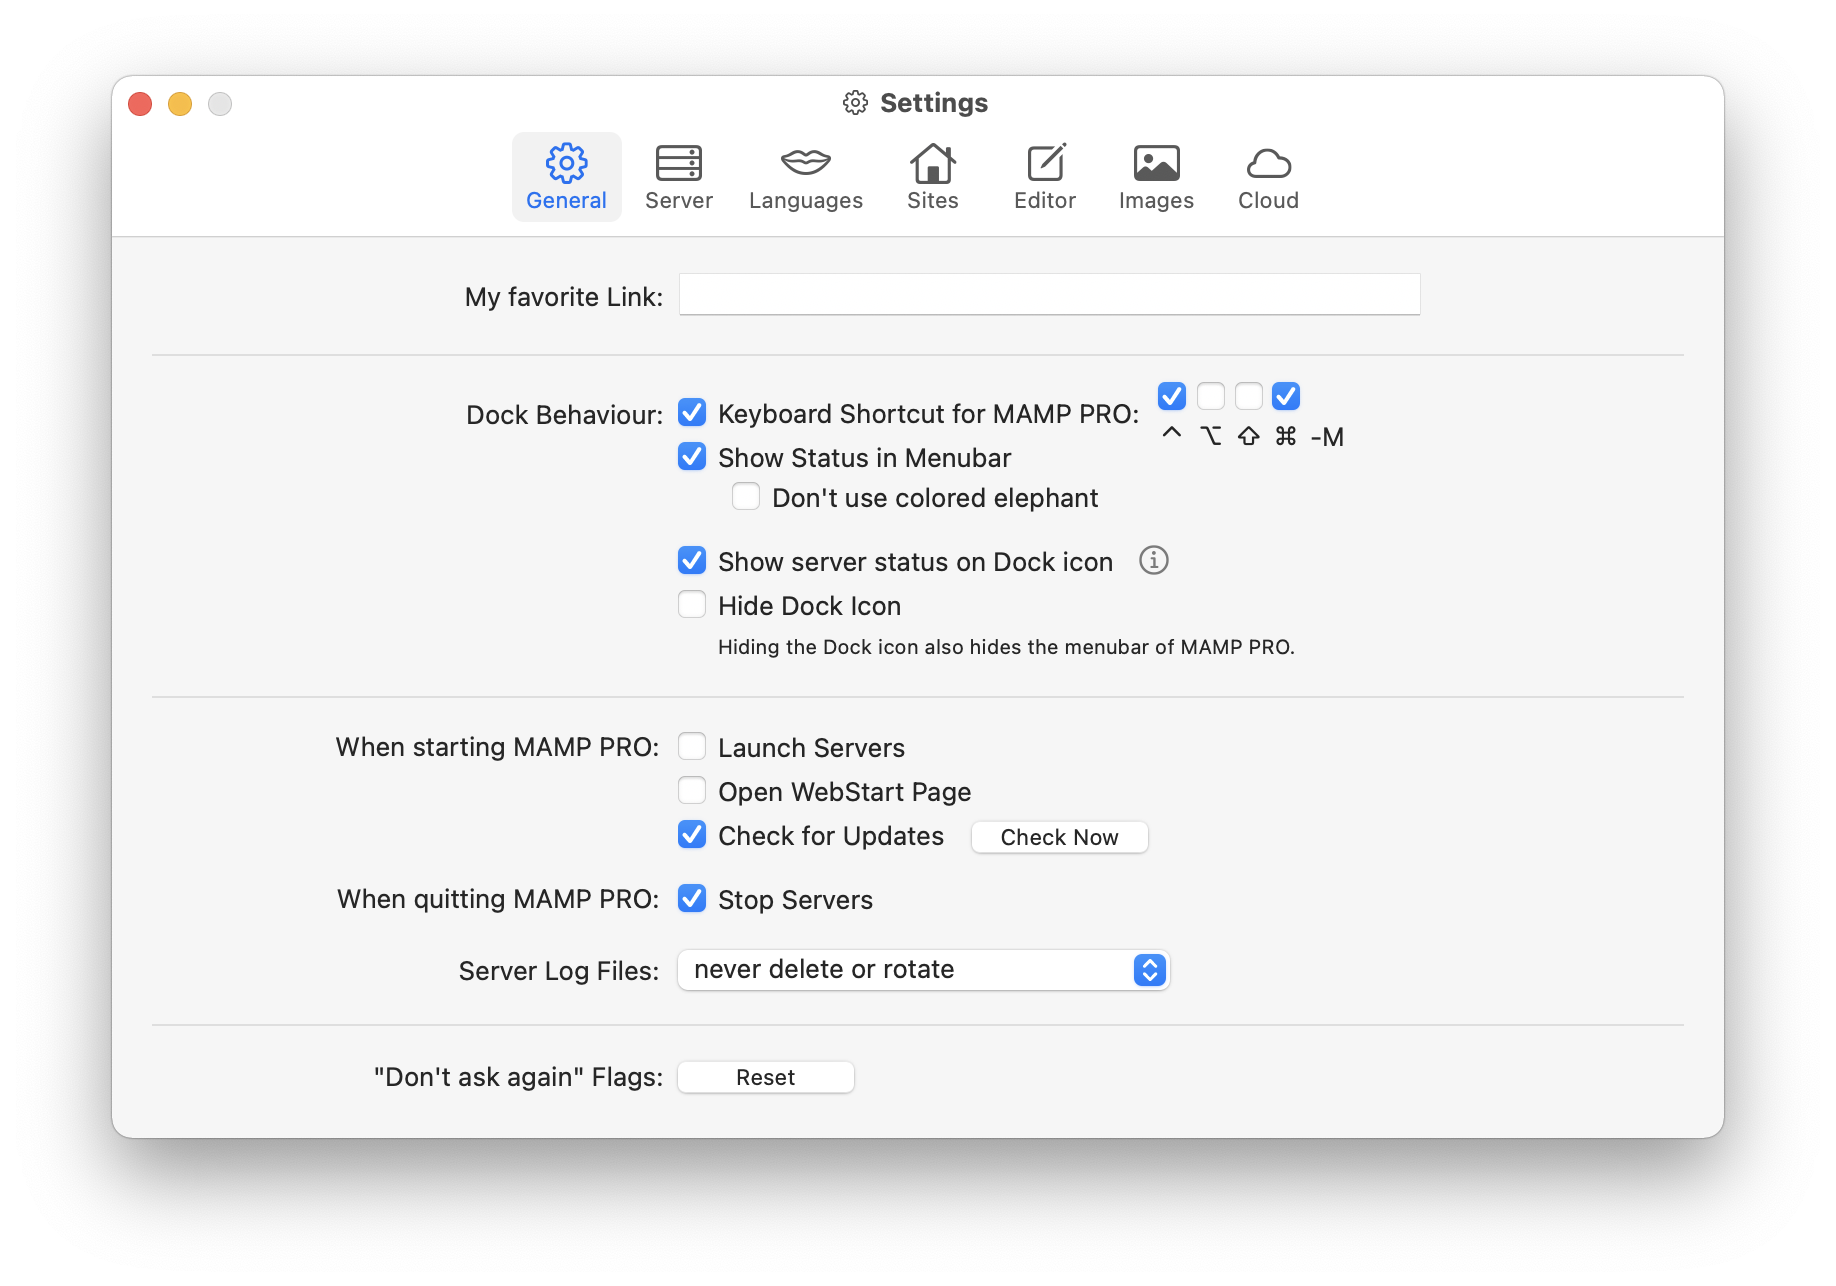Toggle Keyboard Shortcut for MAMP PRO checkbox
Viewport: 1836px width, 1286px height.
pyautogui.click(x=692, y=412)
